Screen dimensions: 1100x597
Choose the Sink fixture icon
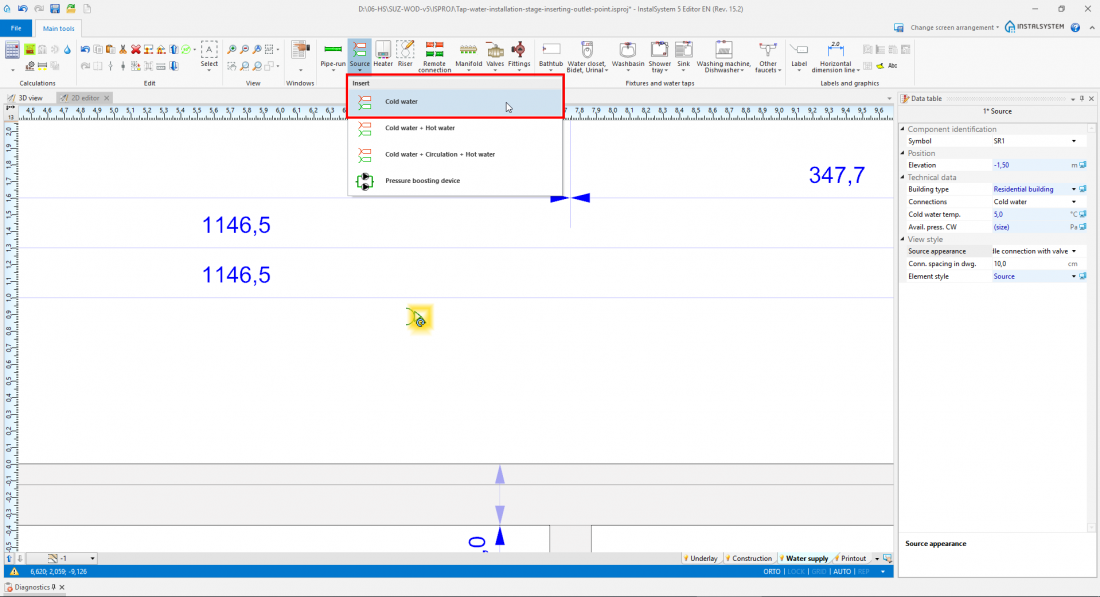click(683, 49)
